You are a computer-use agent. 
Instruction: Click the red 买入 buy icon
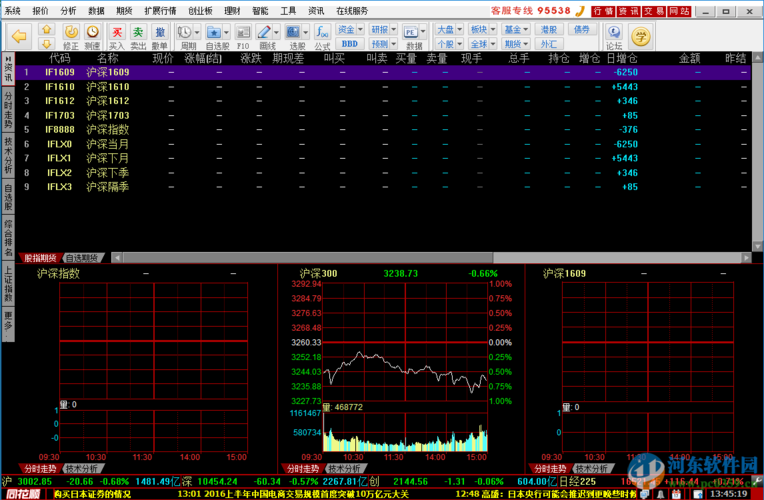(117, 32)
